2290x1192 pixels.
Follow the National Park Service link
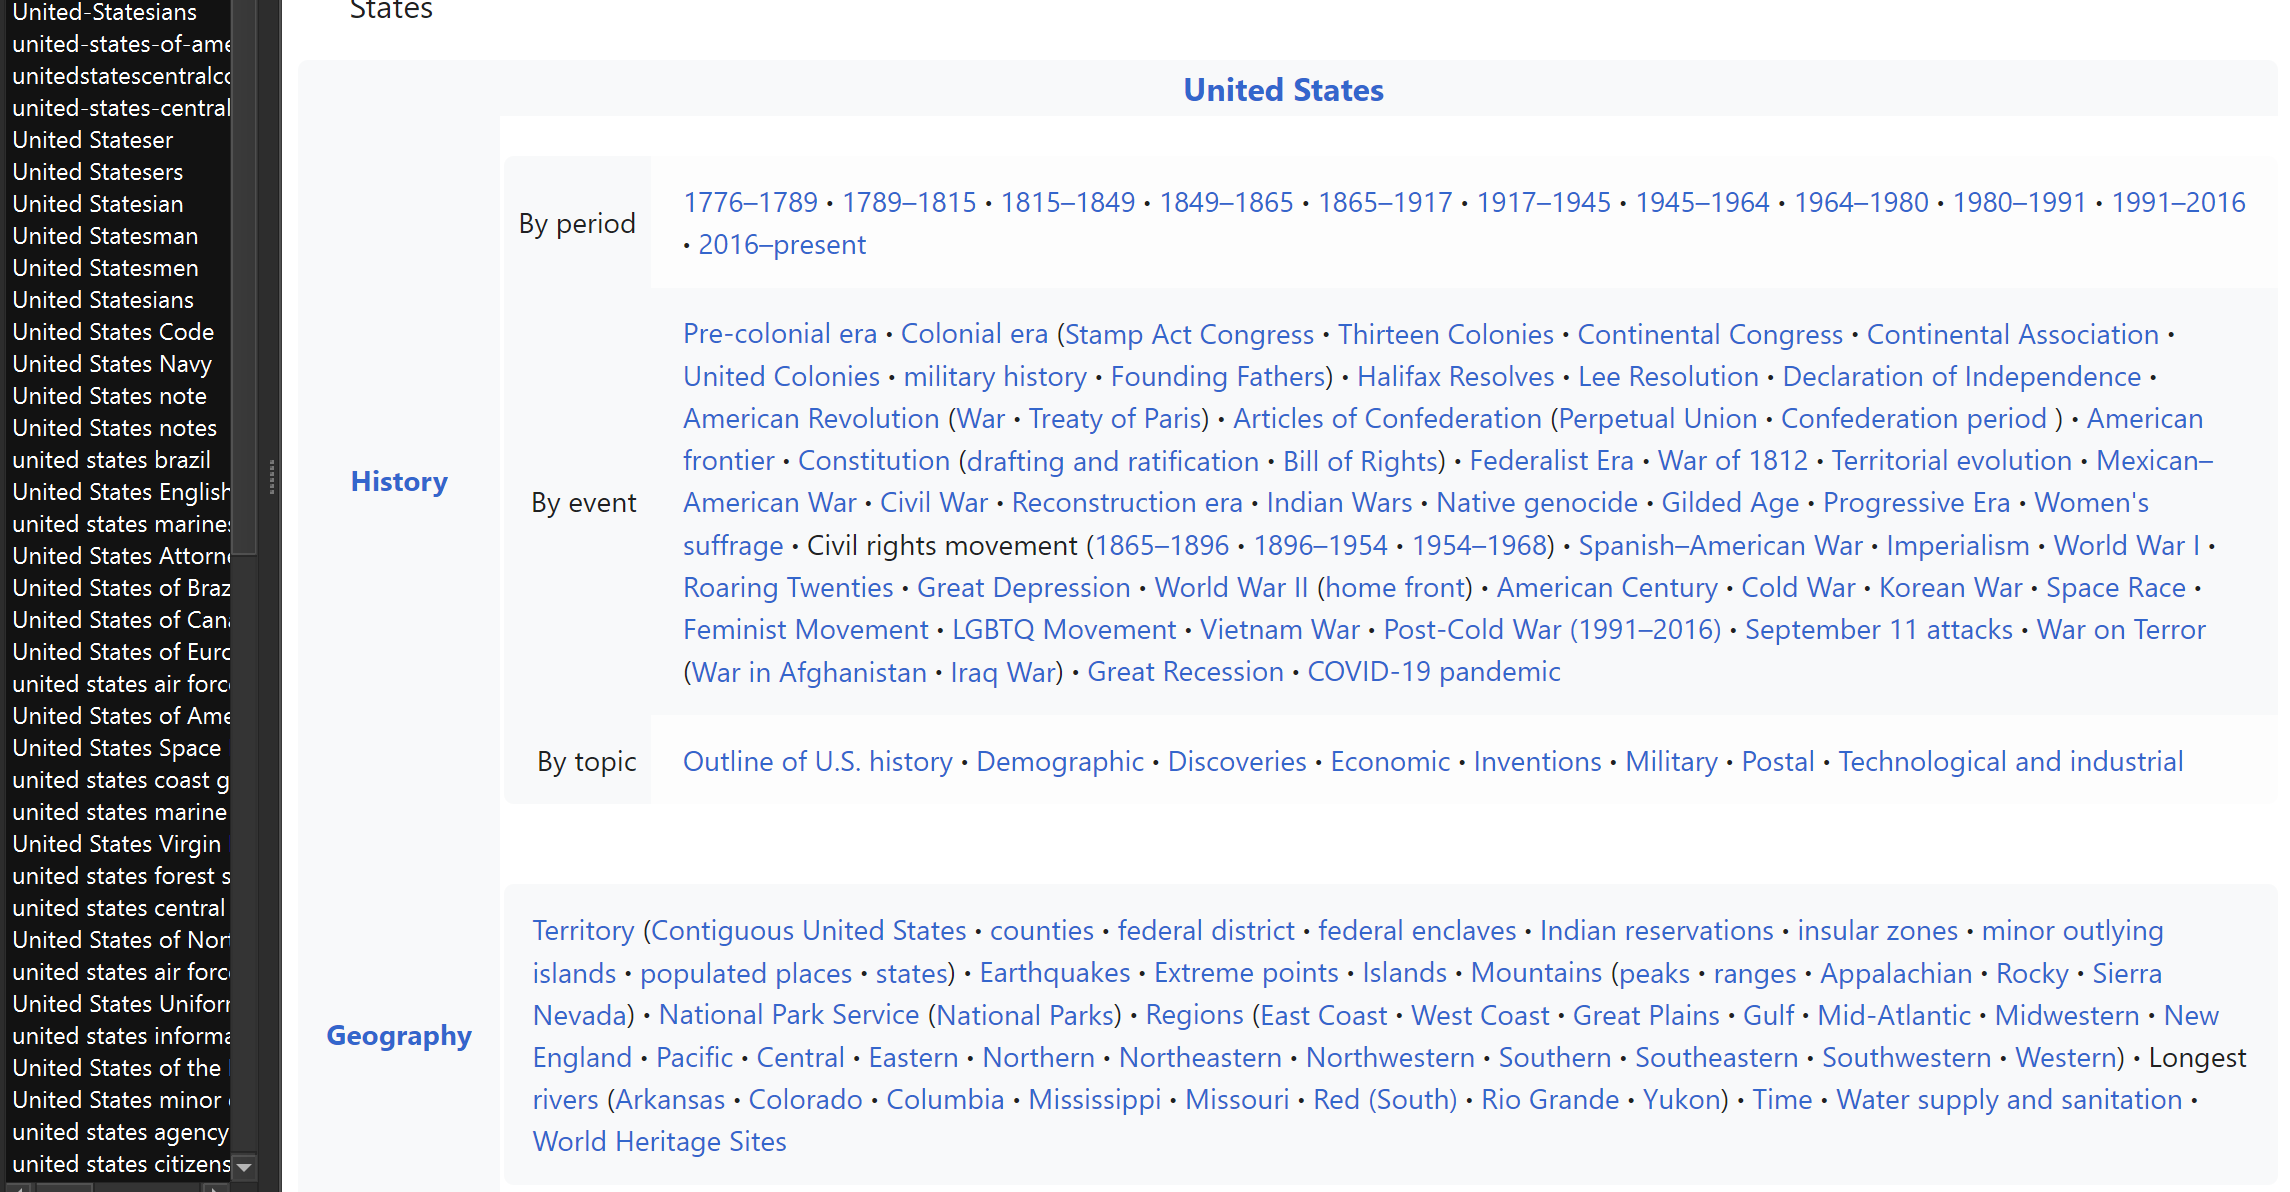coord(788,1015)
